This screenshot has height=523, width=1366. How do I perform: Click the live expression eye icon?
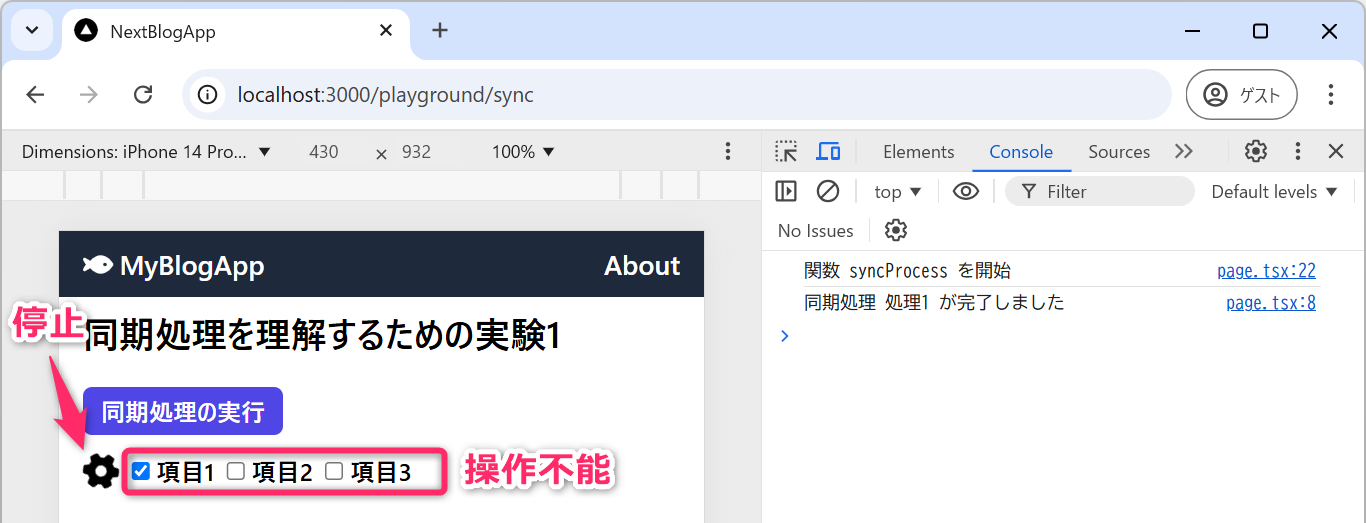click(x=965, y=191)
